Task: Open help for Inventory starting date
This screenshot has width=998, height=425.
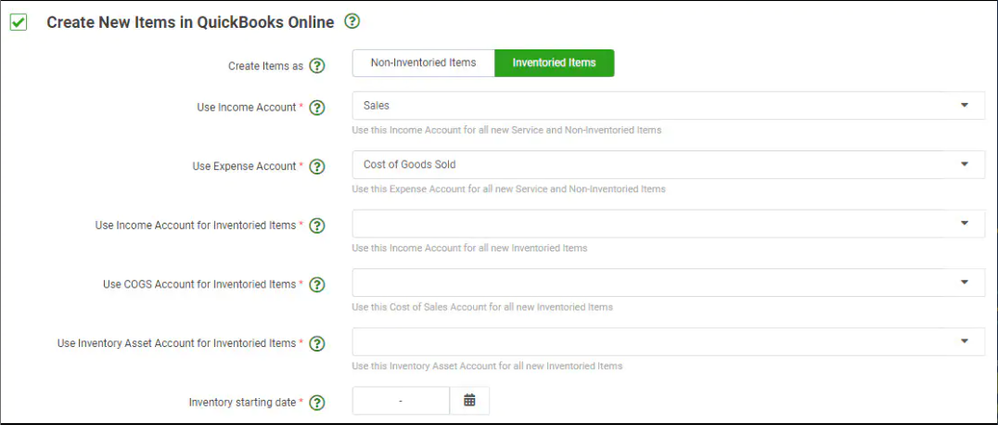Action: click(x=317, y=403)
